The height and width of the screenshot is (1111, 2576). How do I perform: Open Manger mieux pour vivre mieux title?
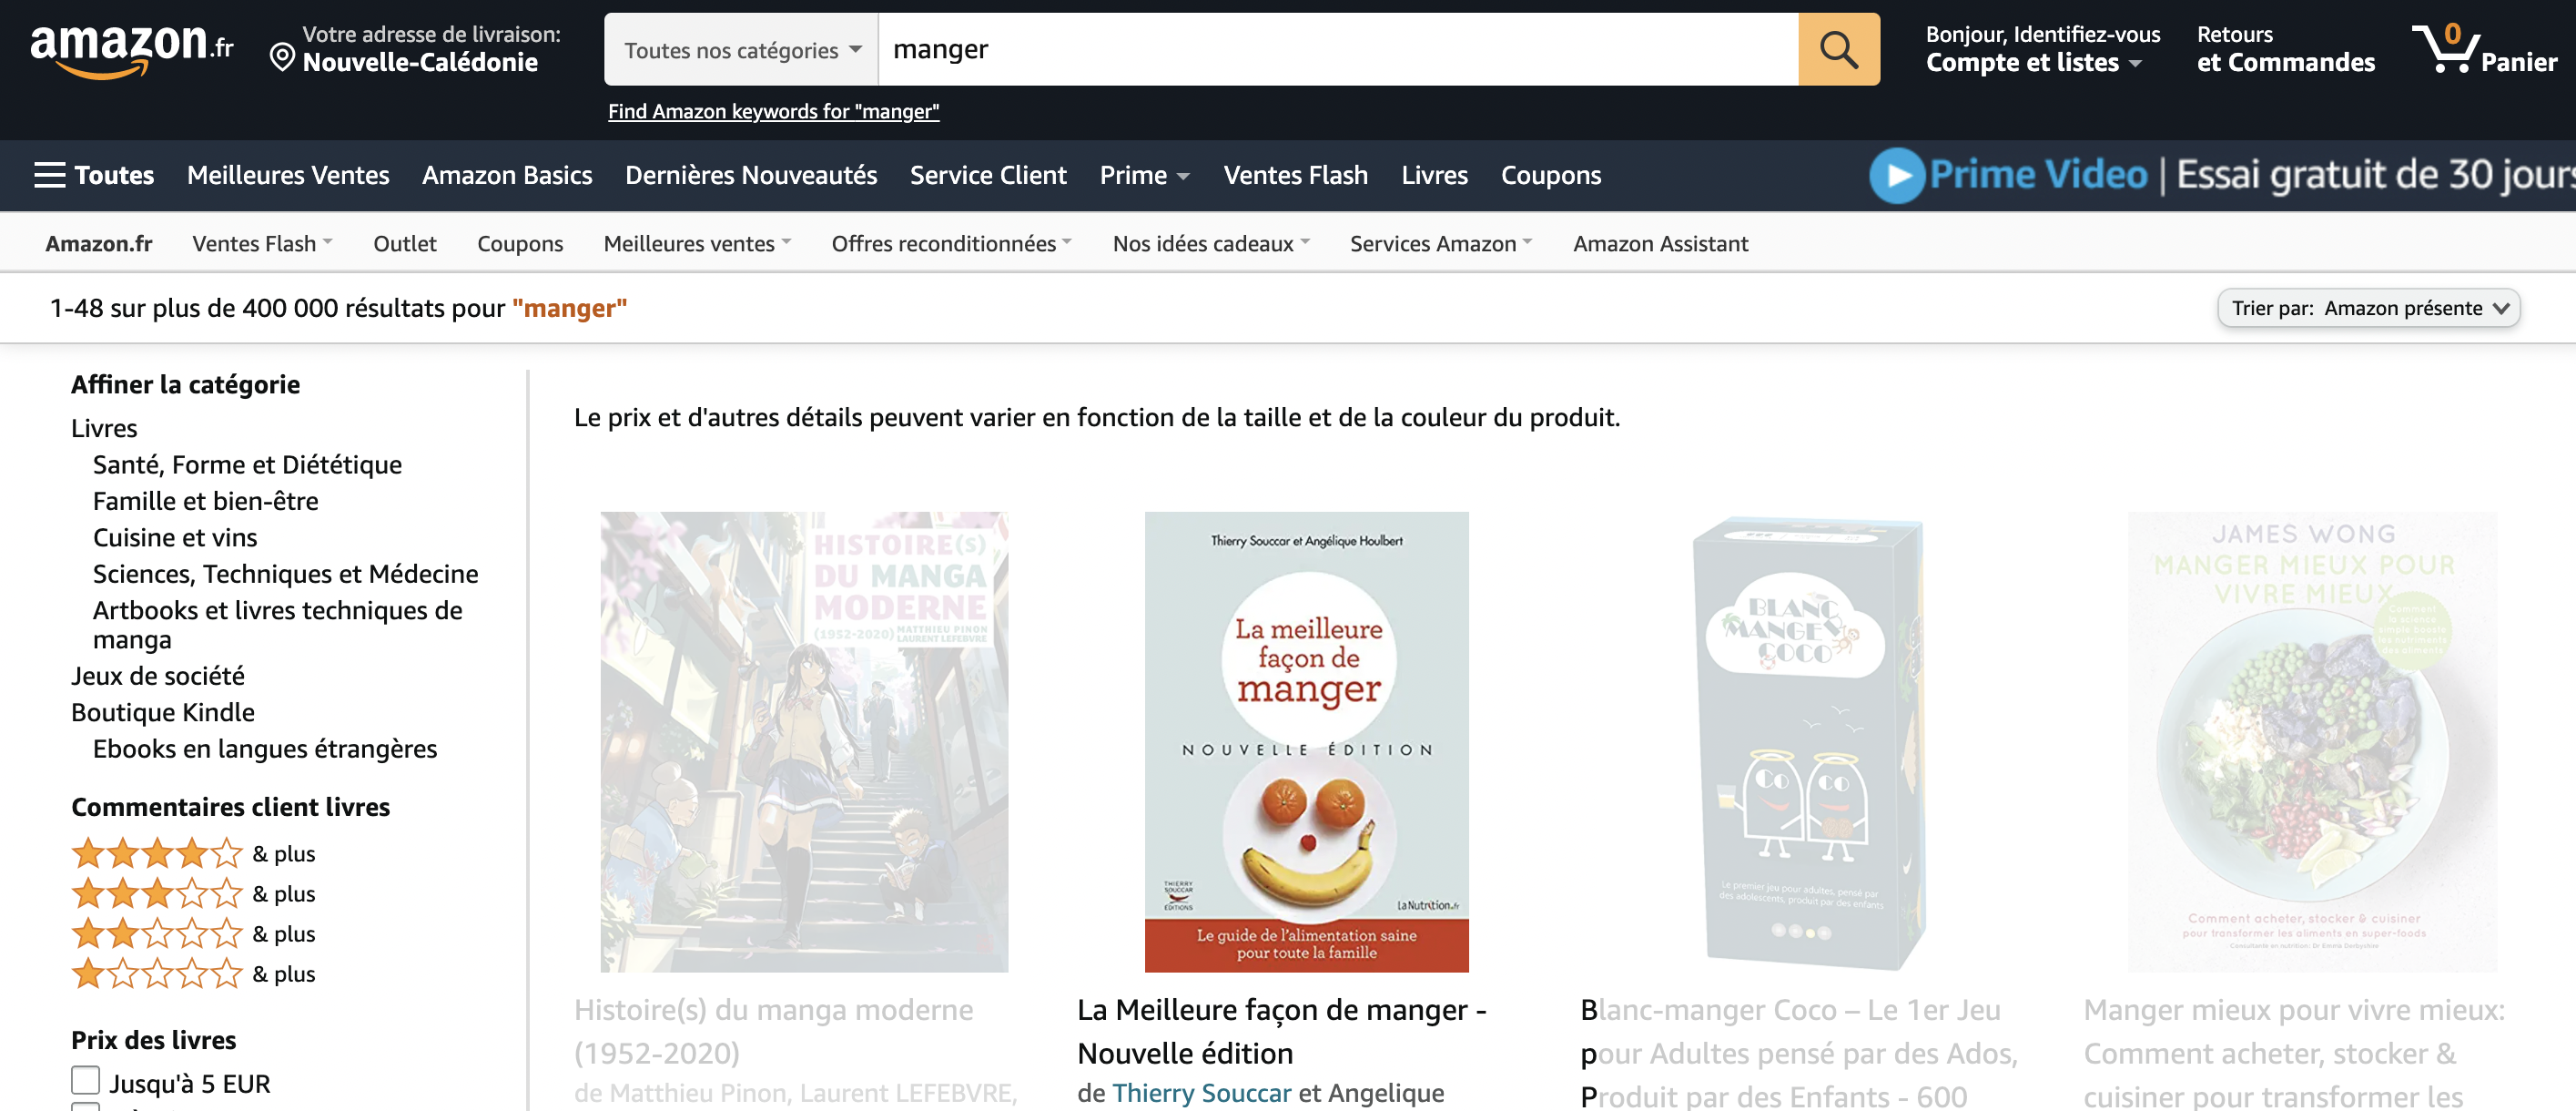(2294, 1052)
